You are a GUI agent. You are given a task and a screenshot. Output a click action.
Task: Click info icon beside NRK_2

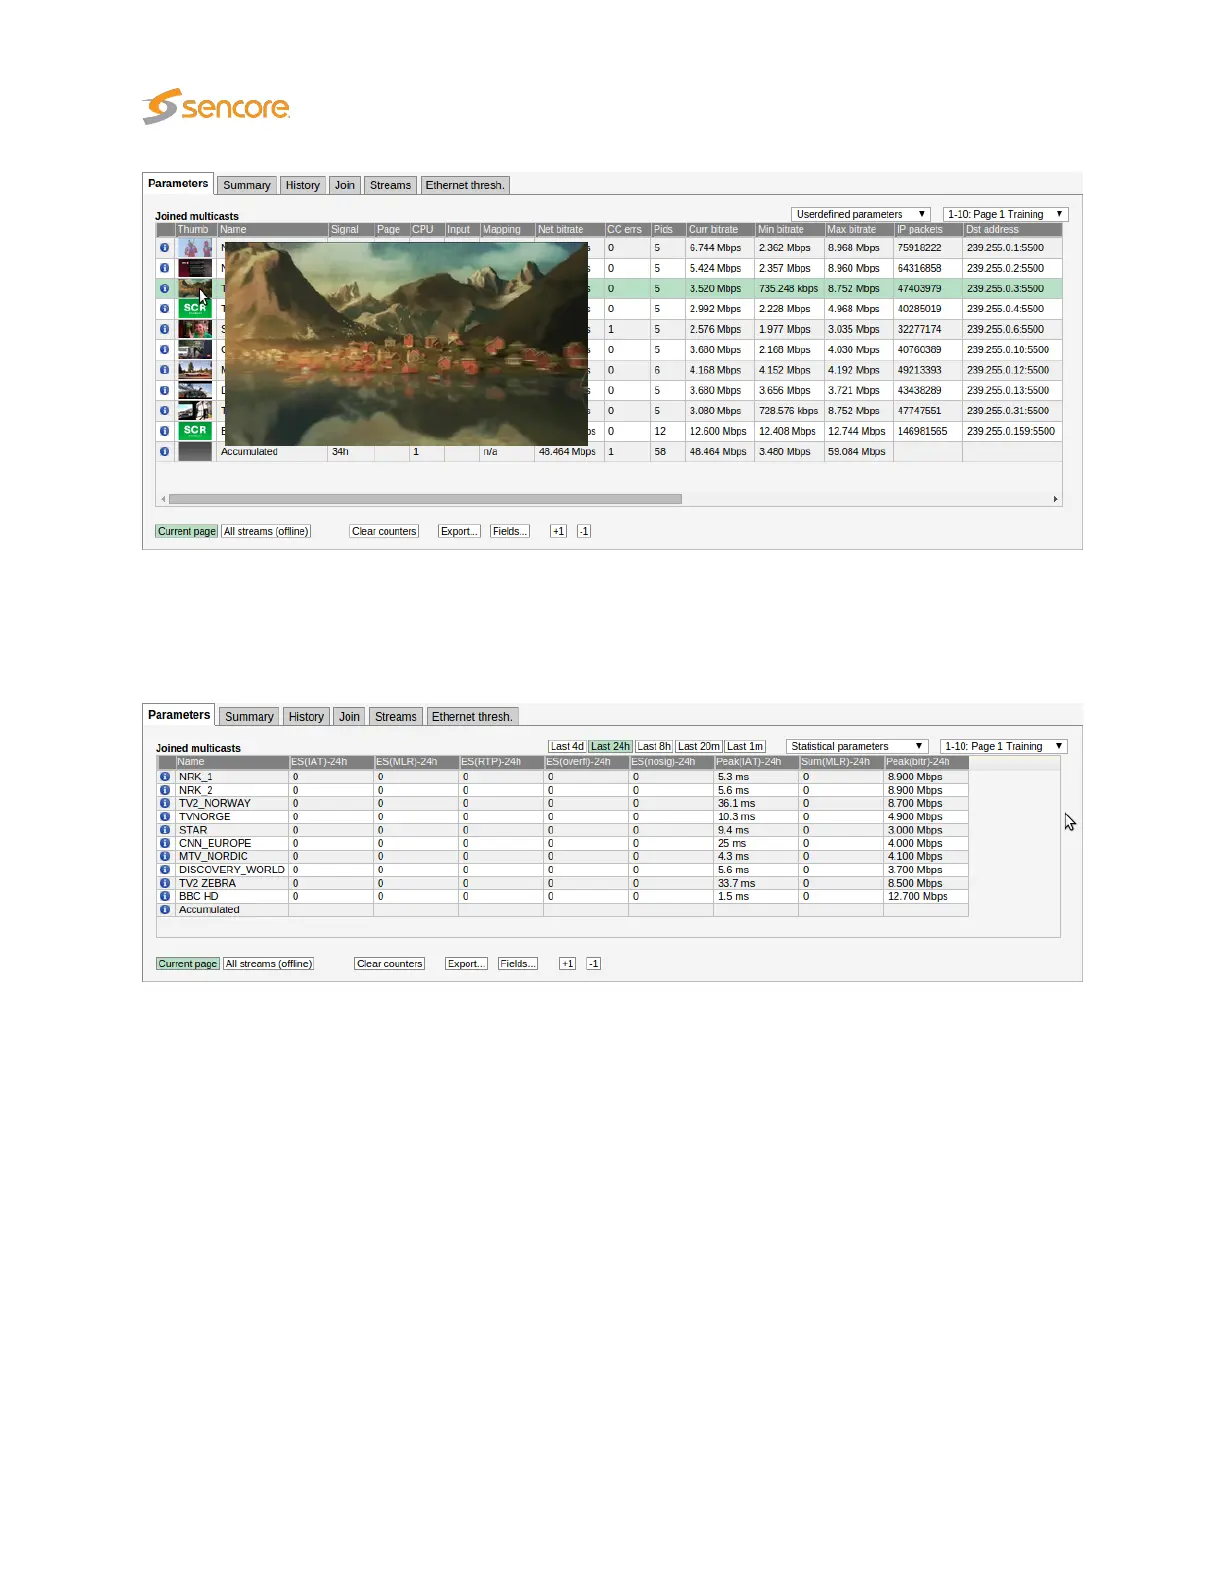pyautogui.click(x=165, y=790)
